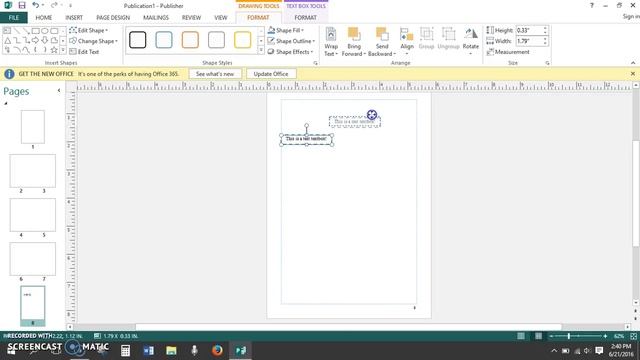Open the MAILINGS tab
Screen dimensions: 640x360
click(156, 18)
